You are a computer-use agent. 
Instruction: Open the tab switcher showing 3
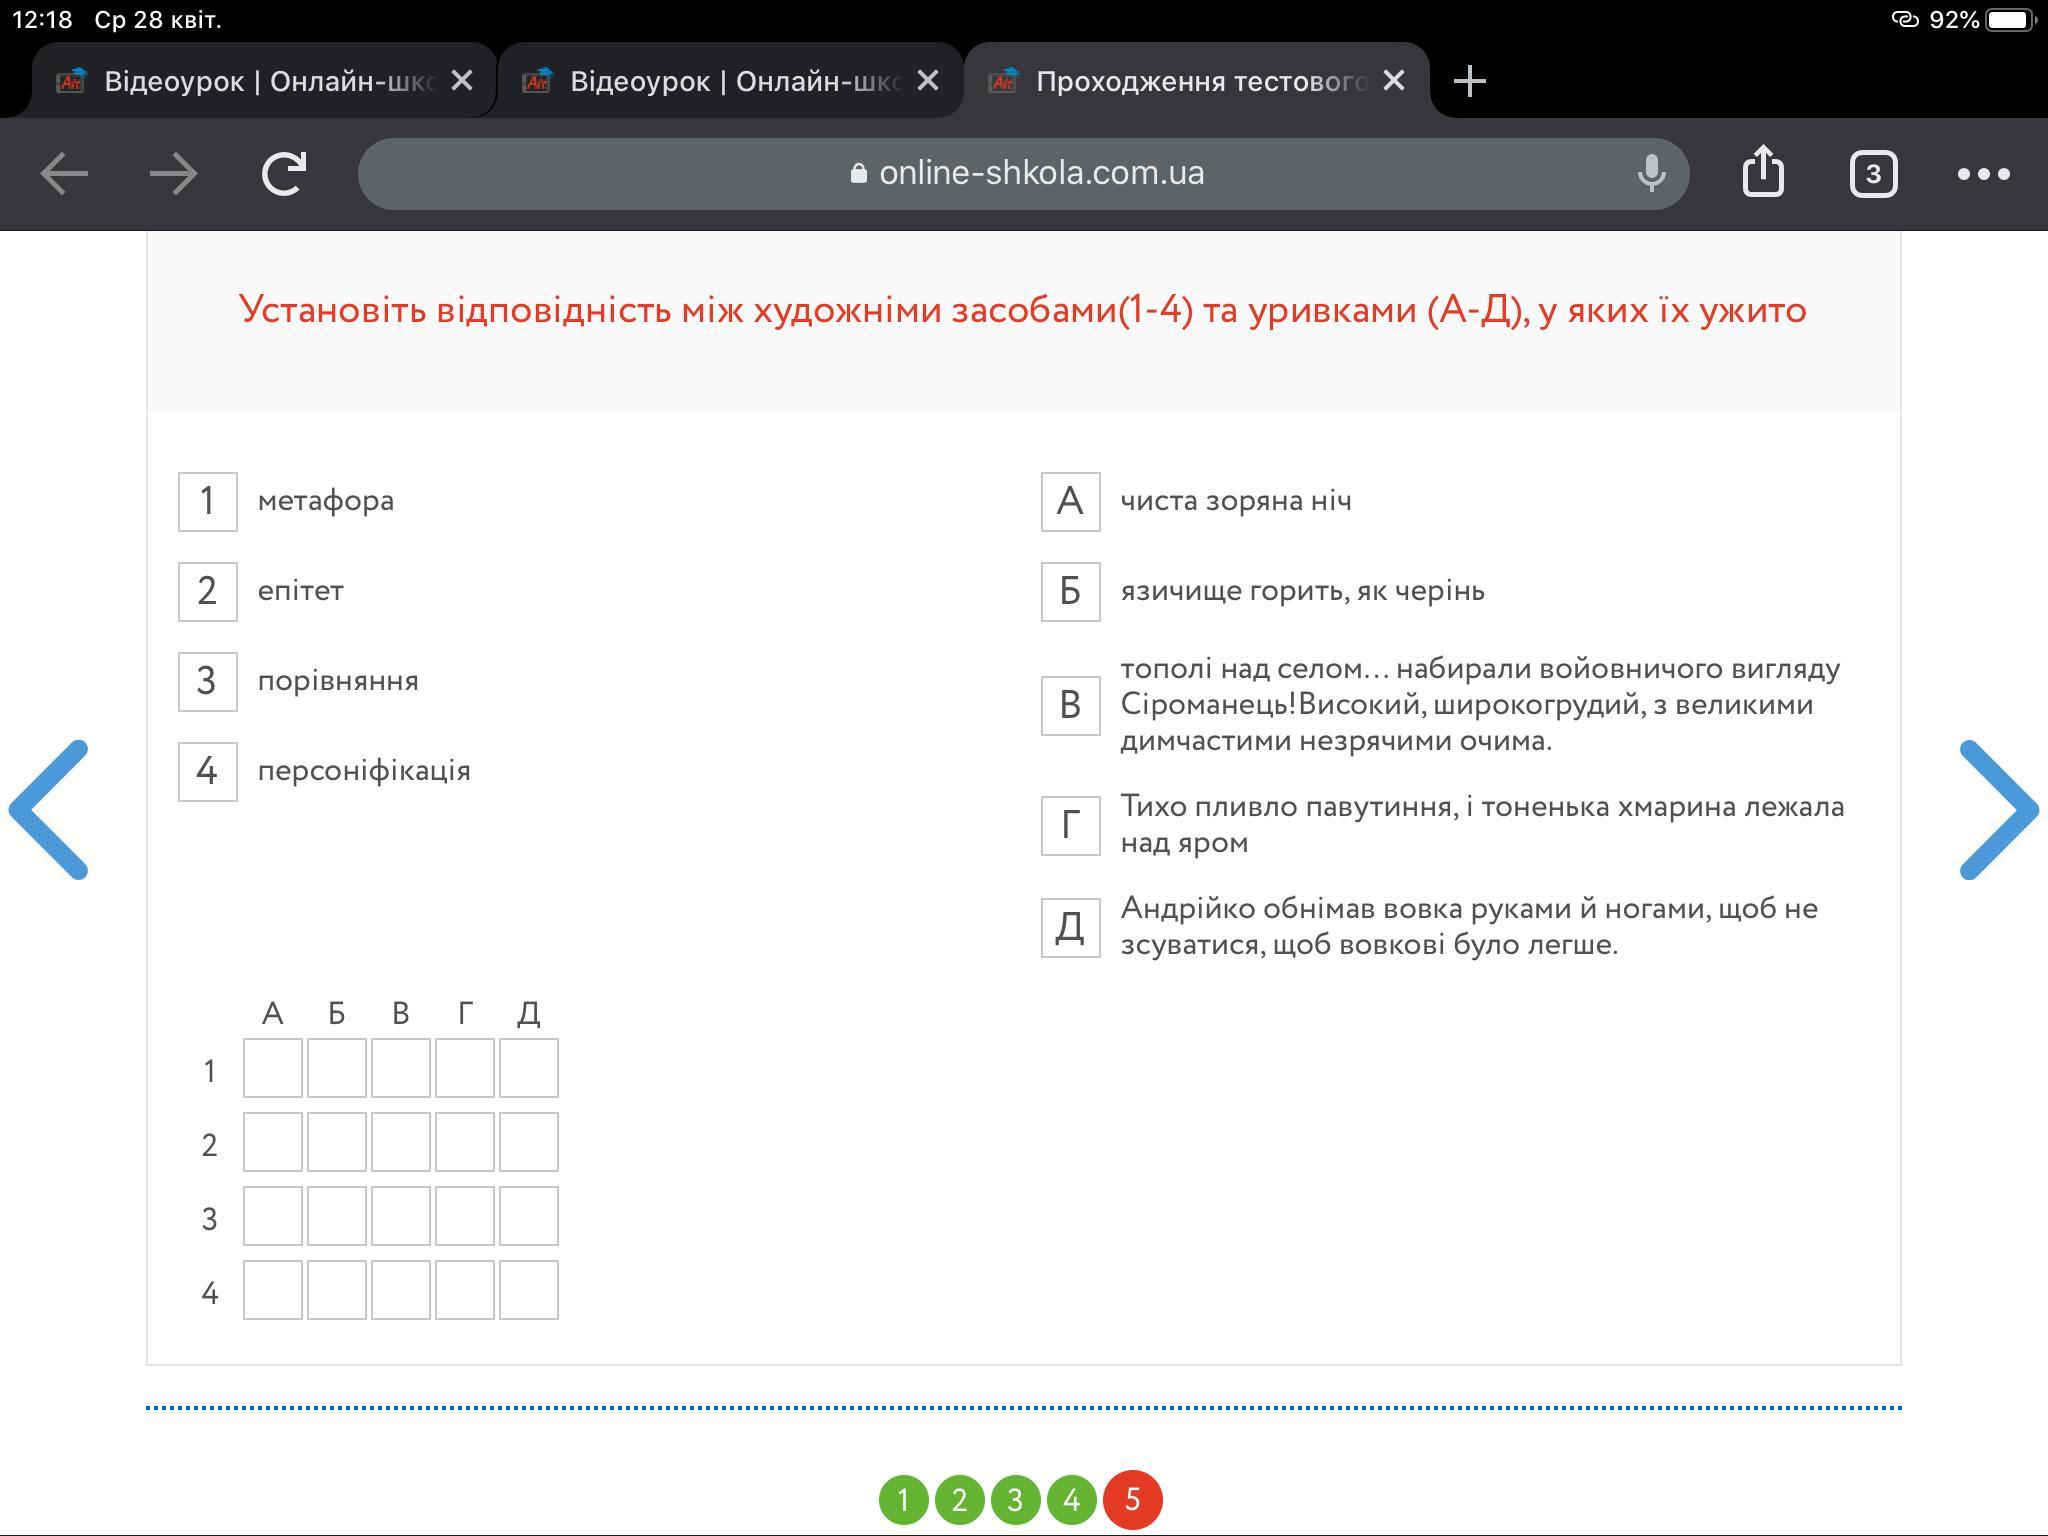point(1873,174)
